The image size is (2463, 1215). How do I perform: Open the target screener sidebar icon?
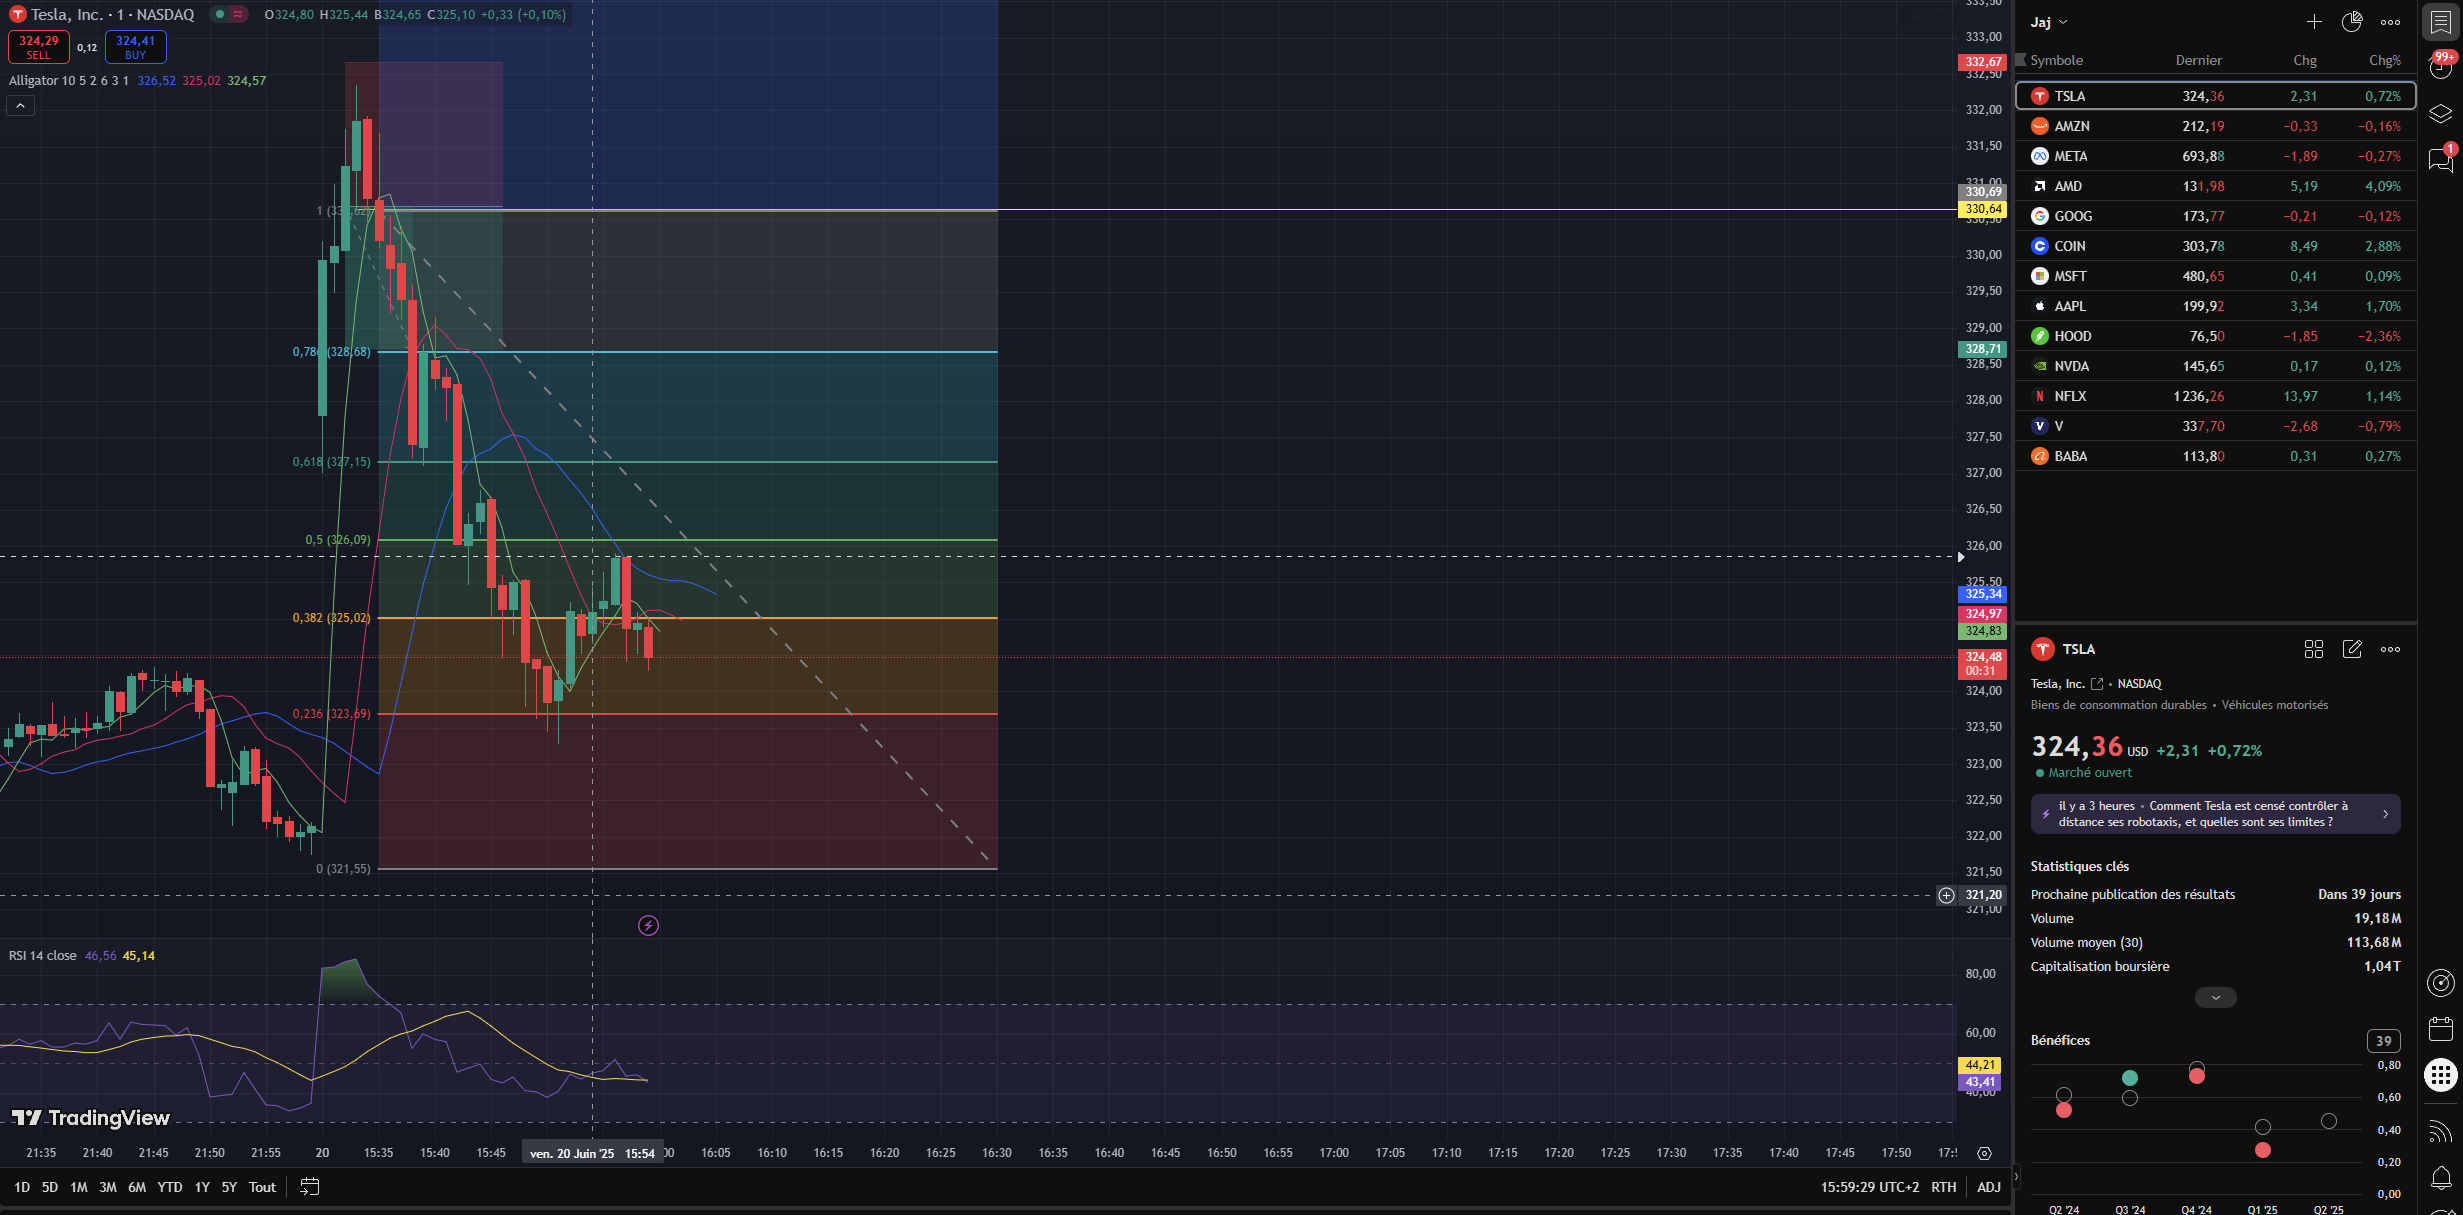(x=2440, y=983)
